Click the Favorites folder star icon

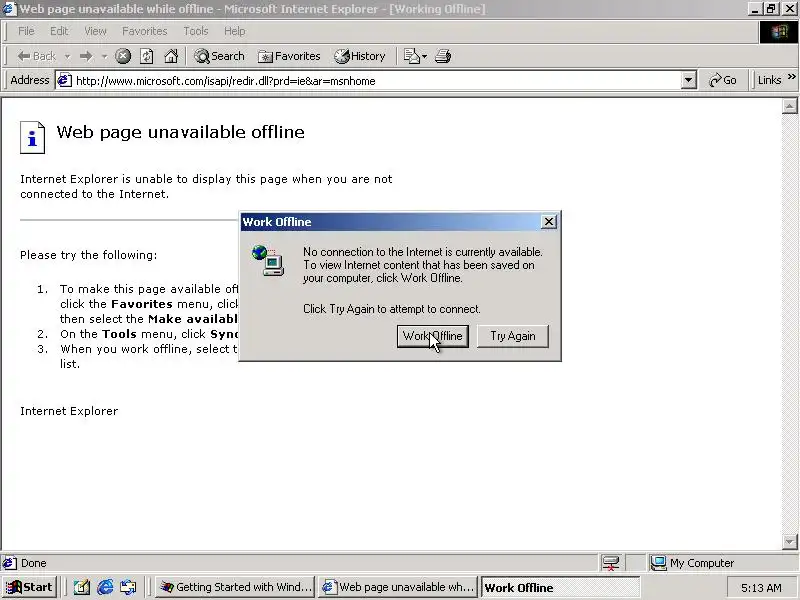(x=265, y=57)
